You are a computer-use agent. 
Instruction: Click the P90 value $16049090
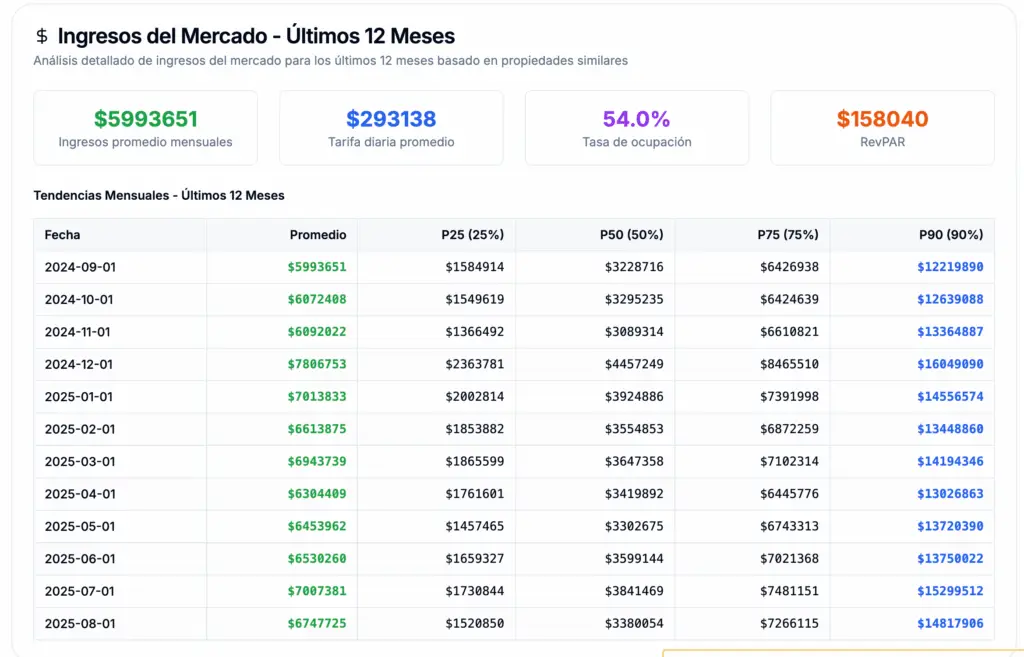950,365
